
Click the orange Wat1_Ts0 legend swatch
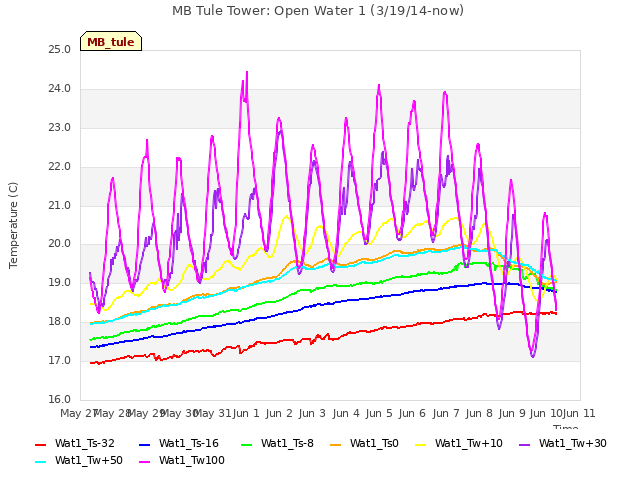336,445
